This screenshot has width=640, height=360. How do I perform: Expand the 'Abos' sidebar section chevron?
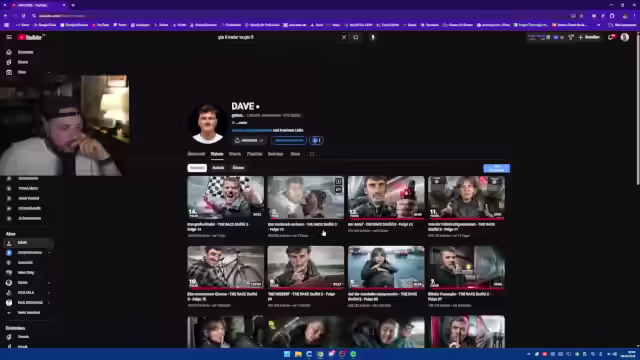point(49,72)
